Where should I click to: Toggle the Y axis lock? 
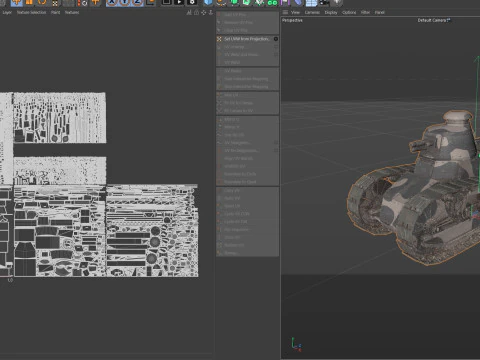pyautogui.click(x=124, y=3)
